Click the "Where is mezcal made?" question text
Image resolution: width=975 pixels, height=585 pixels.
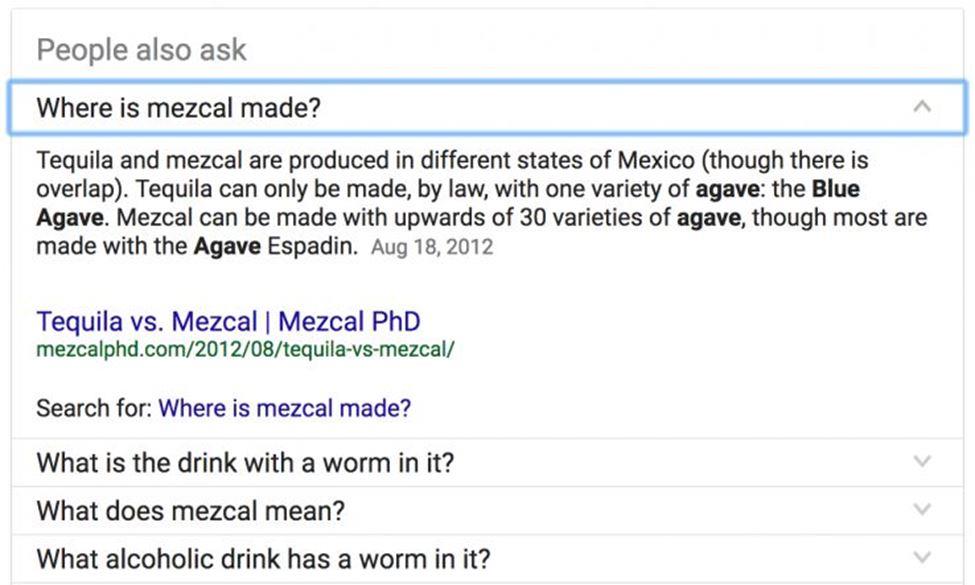pyautogui.click(x=178, y=108)
